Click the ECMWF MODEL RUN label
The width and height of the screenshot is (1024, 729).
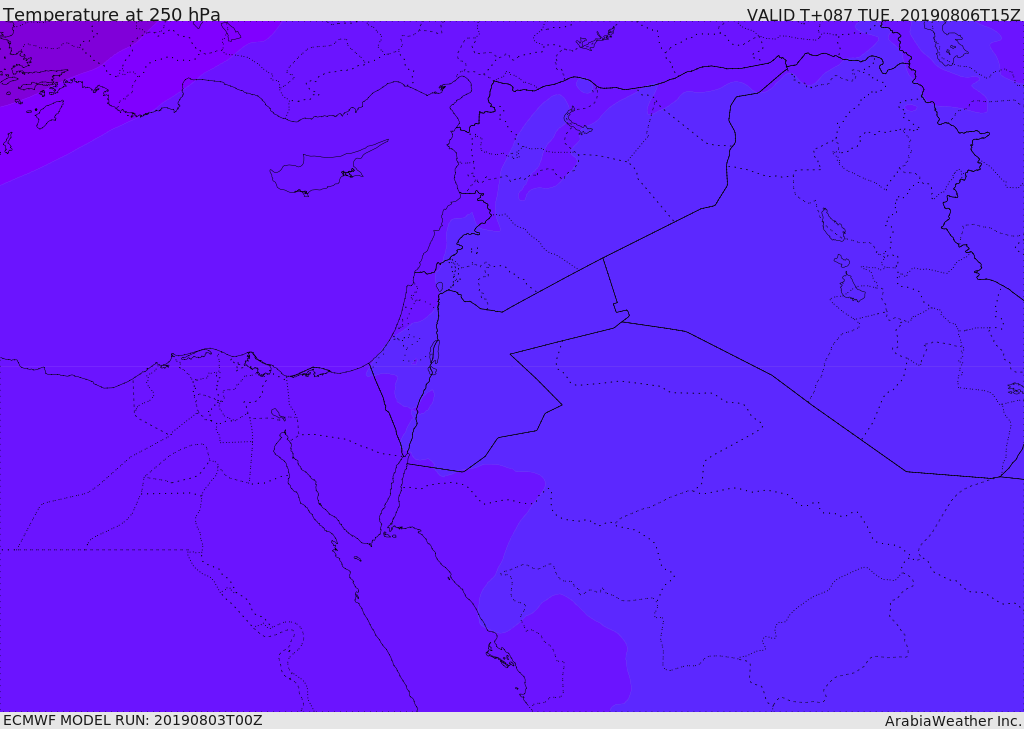pos(133,720)
